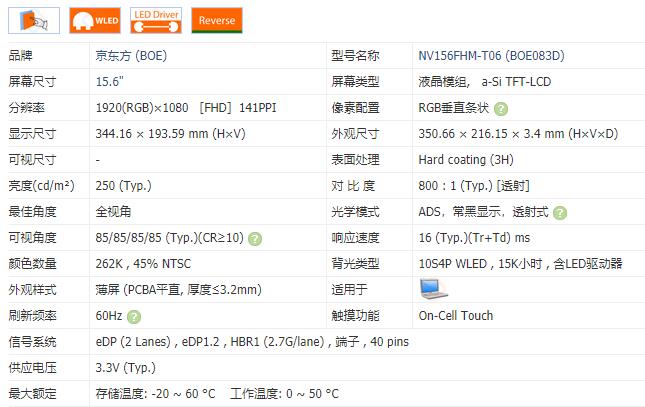
Task: Select appearance text 薄屏 (PCBA平直, 厚度≤3.2mm)
Action: (179, 290)
